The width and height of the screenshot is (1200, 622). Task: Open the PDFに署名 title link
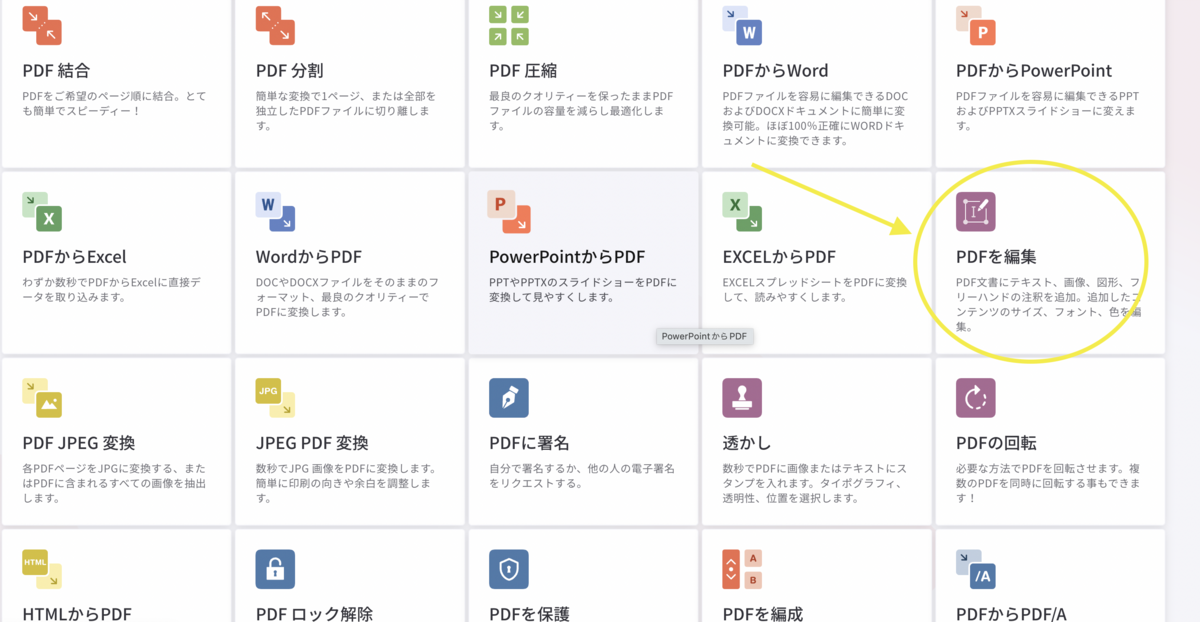[x=529, y=443]
